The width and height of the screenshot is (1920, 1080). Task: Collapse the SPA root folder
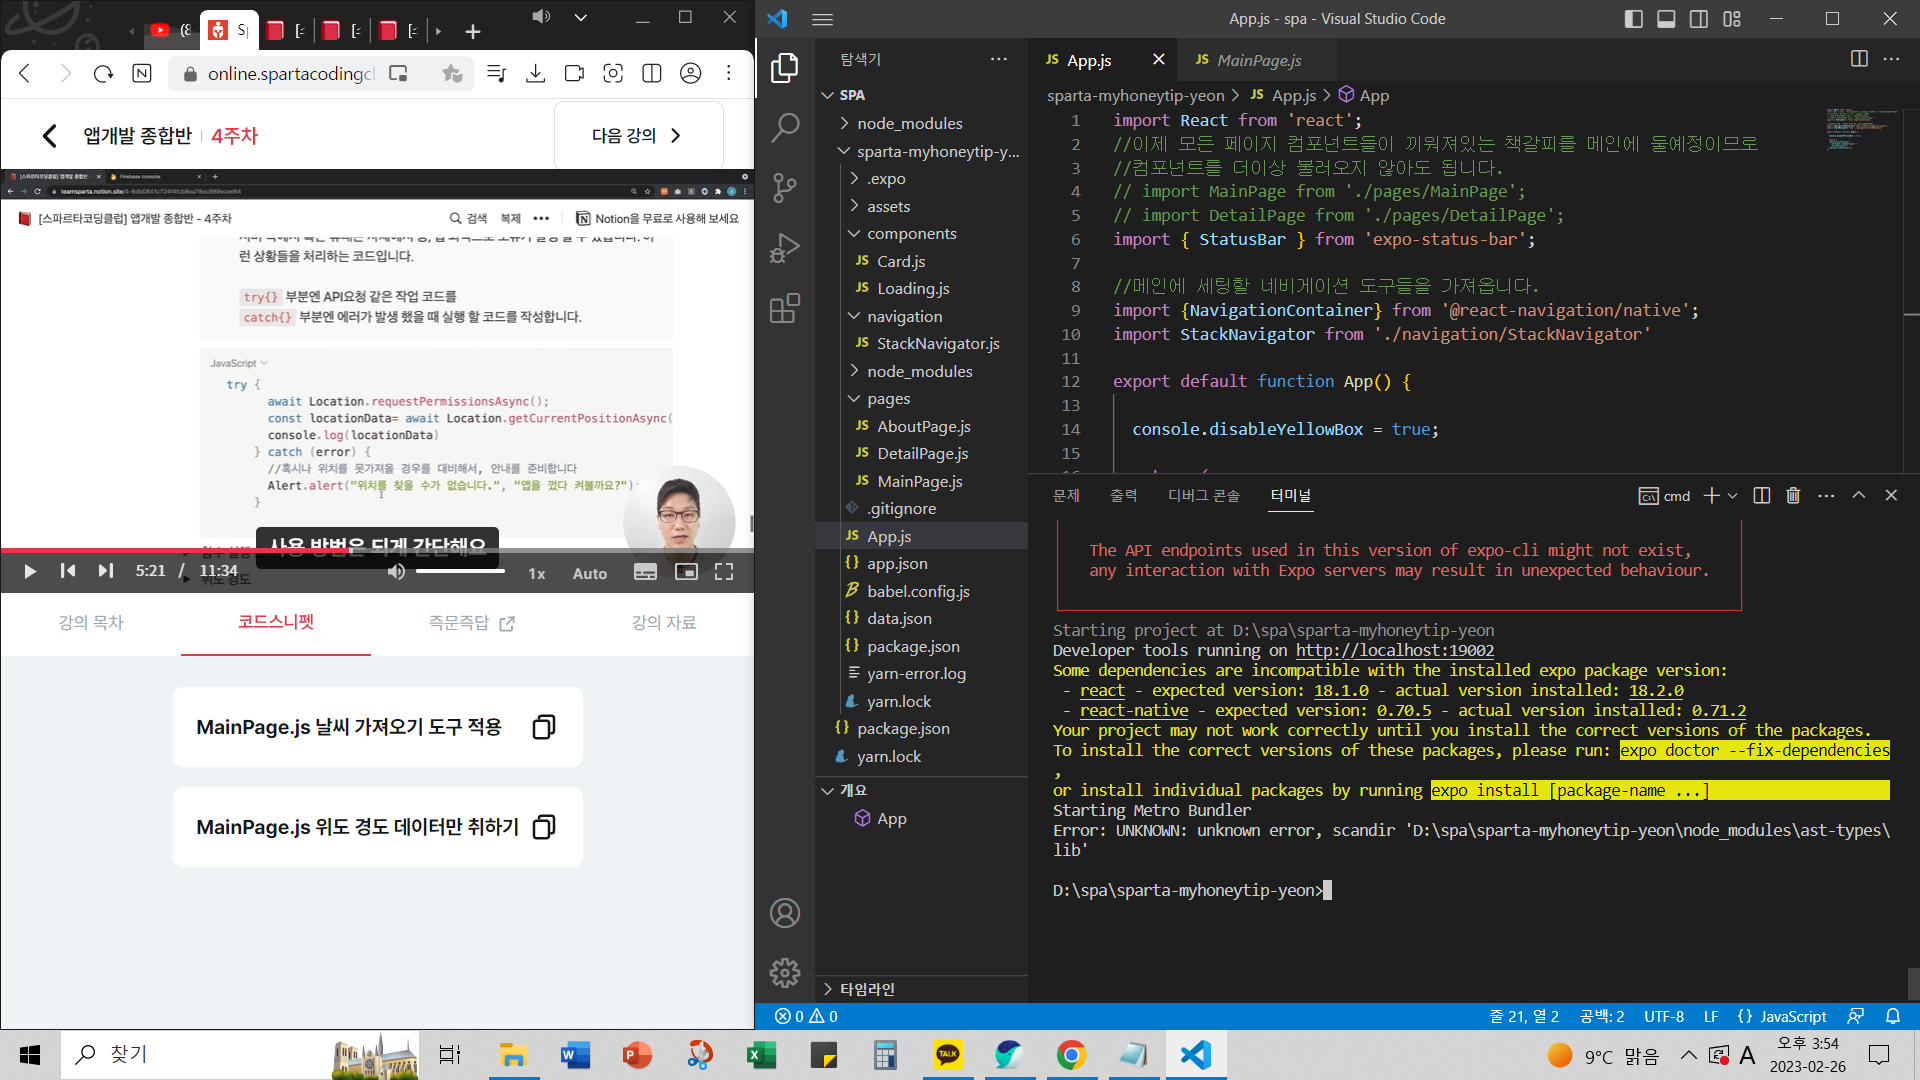(828, 95)
